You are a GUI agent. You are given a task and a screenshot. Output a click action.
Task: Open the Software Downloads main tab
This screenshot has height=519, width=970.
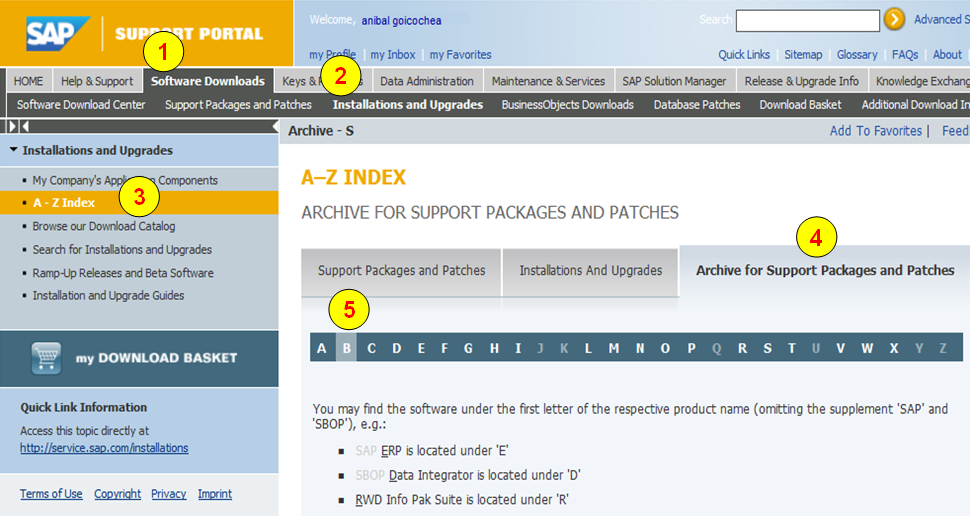[x=208, y=81]
